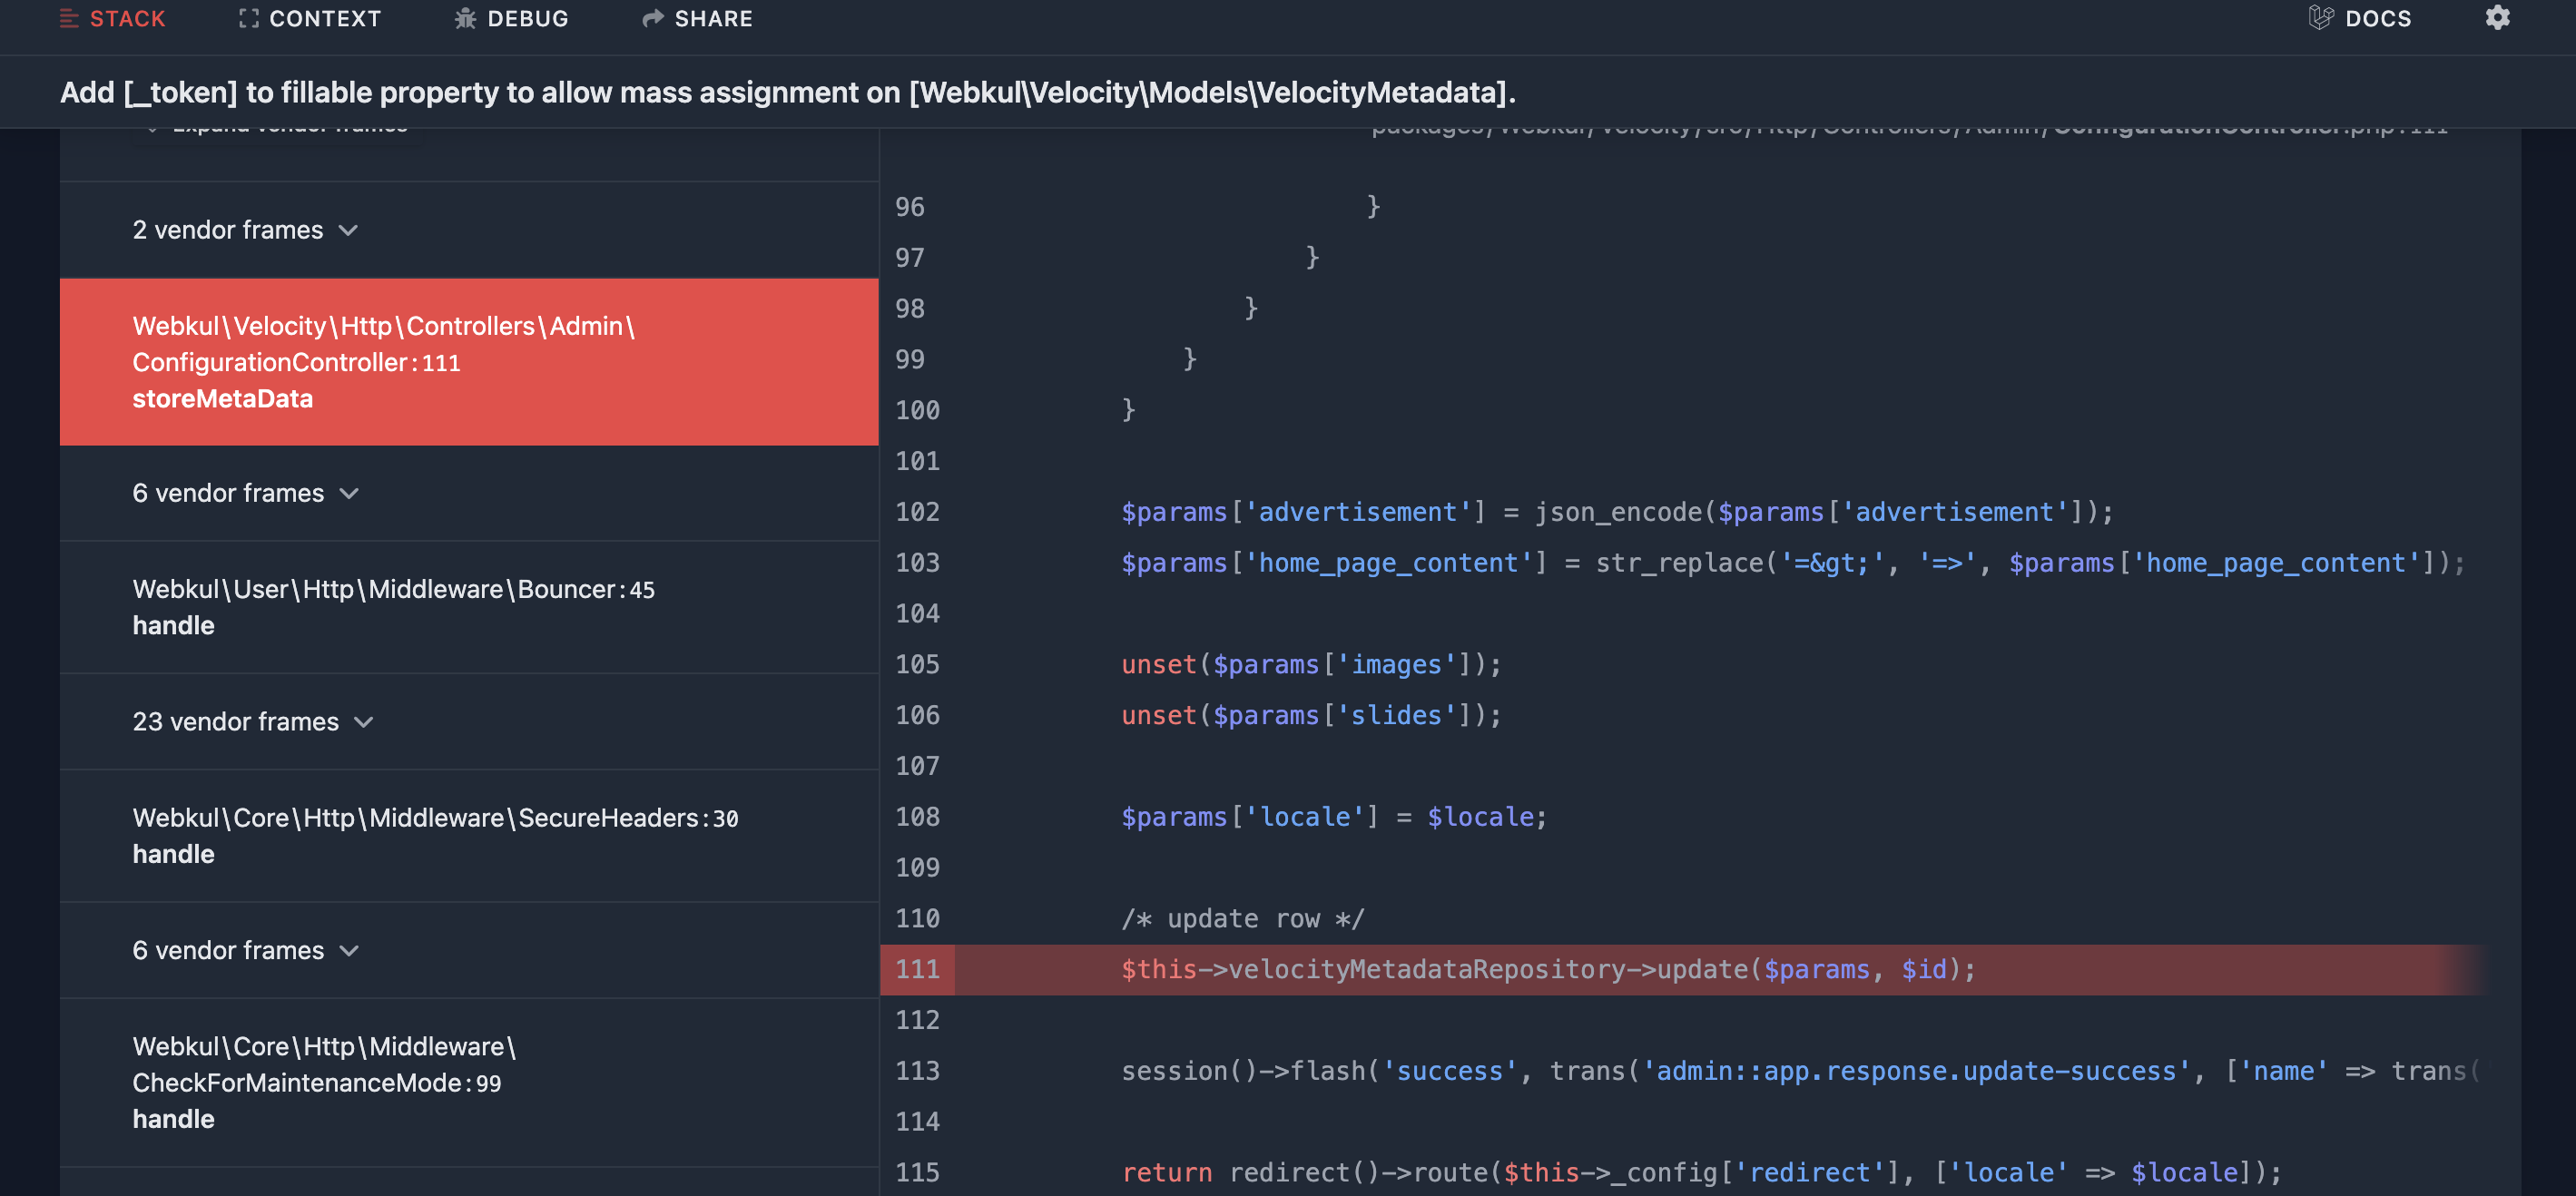This screenshot has width=2576, height=1196.
Task: Click the unset $params['slides'] line
Action: point(1311,715)
